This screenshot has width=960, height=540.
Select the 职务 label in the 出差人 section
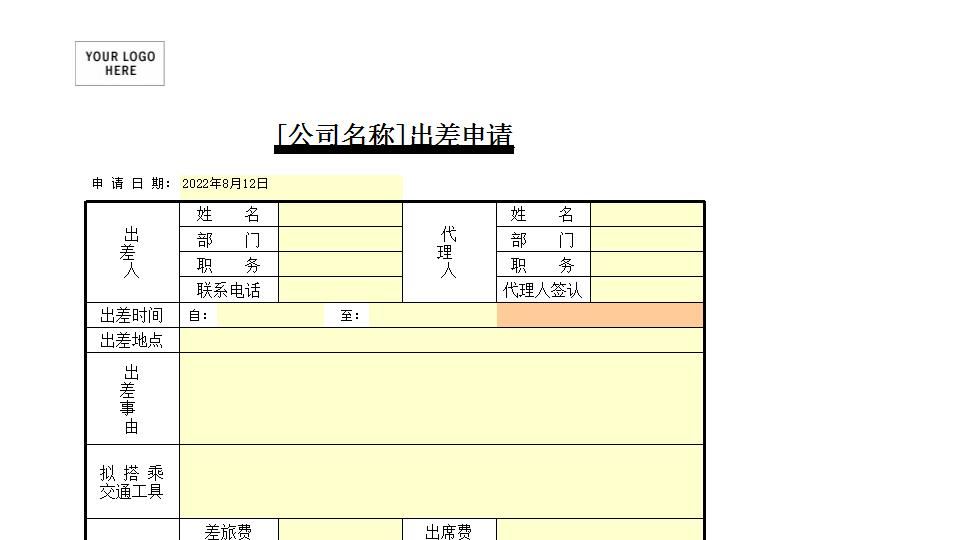229,264
